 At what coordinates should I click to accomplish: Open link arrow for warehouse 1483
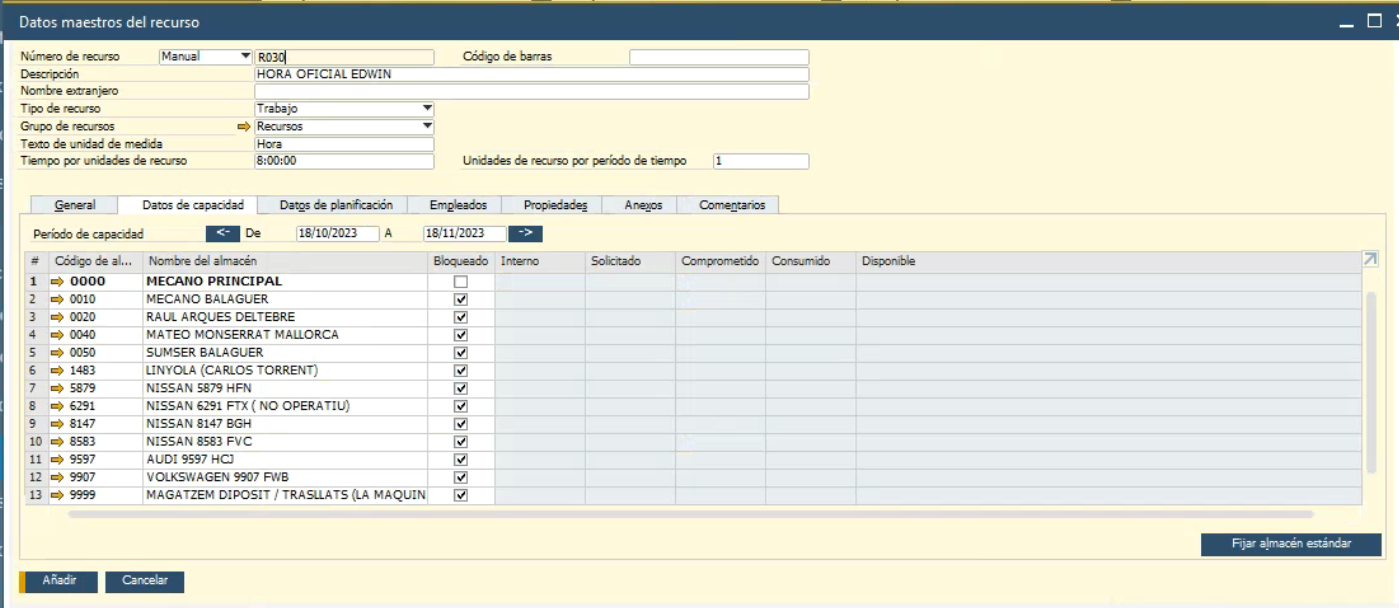click(x=57, y=371)
